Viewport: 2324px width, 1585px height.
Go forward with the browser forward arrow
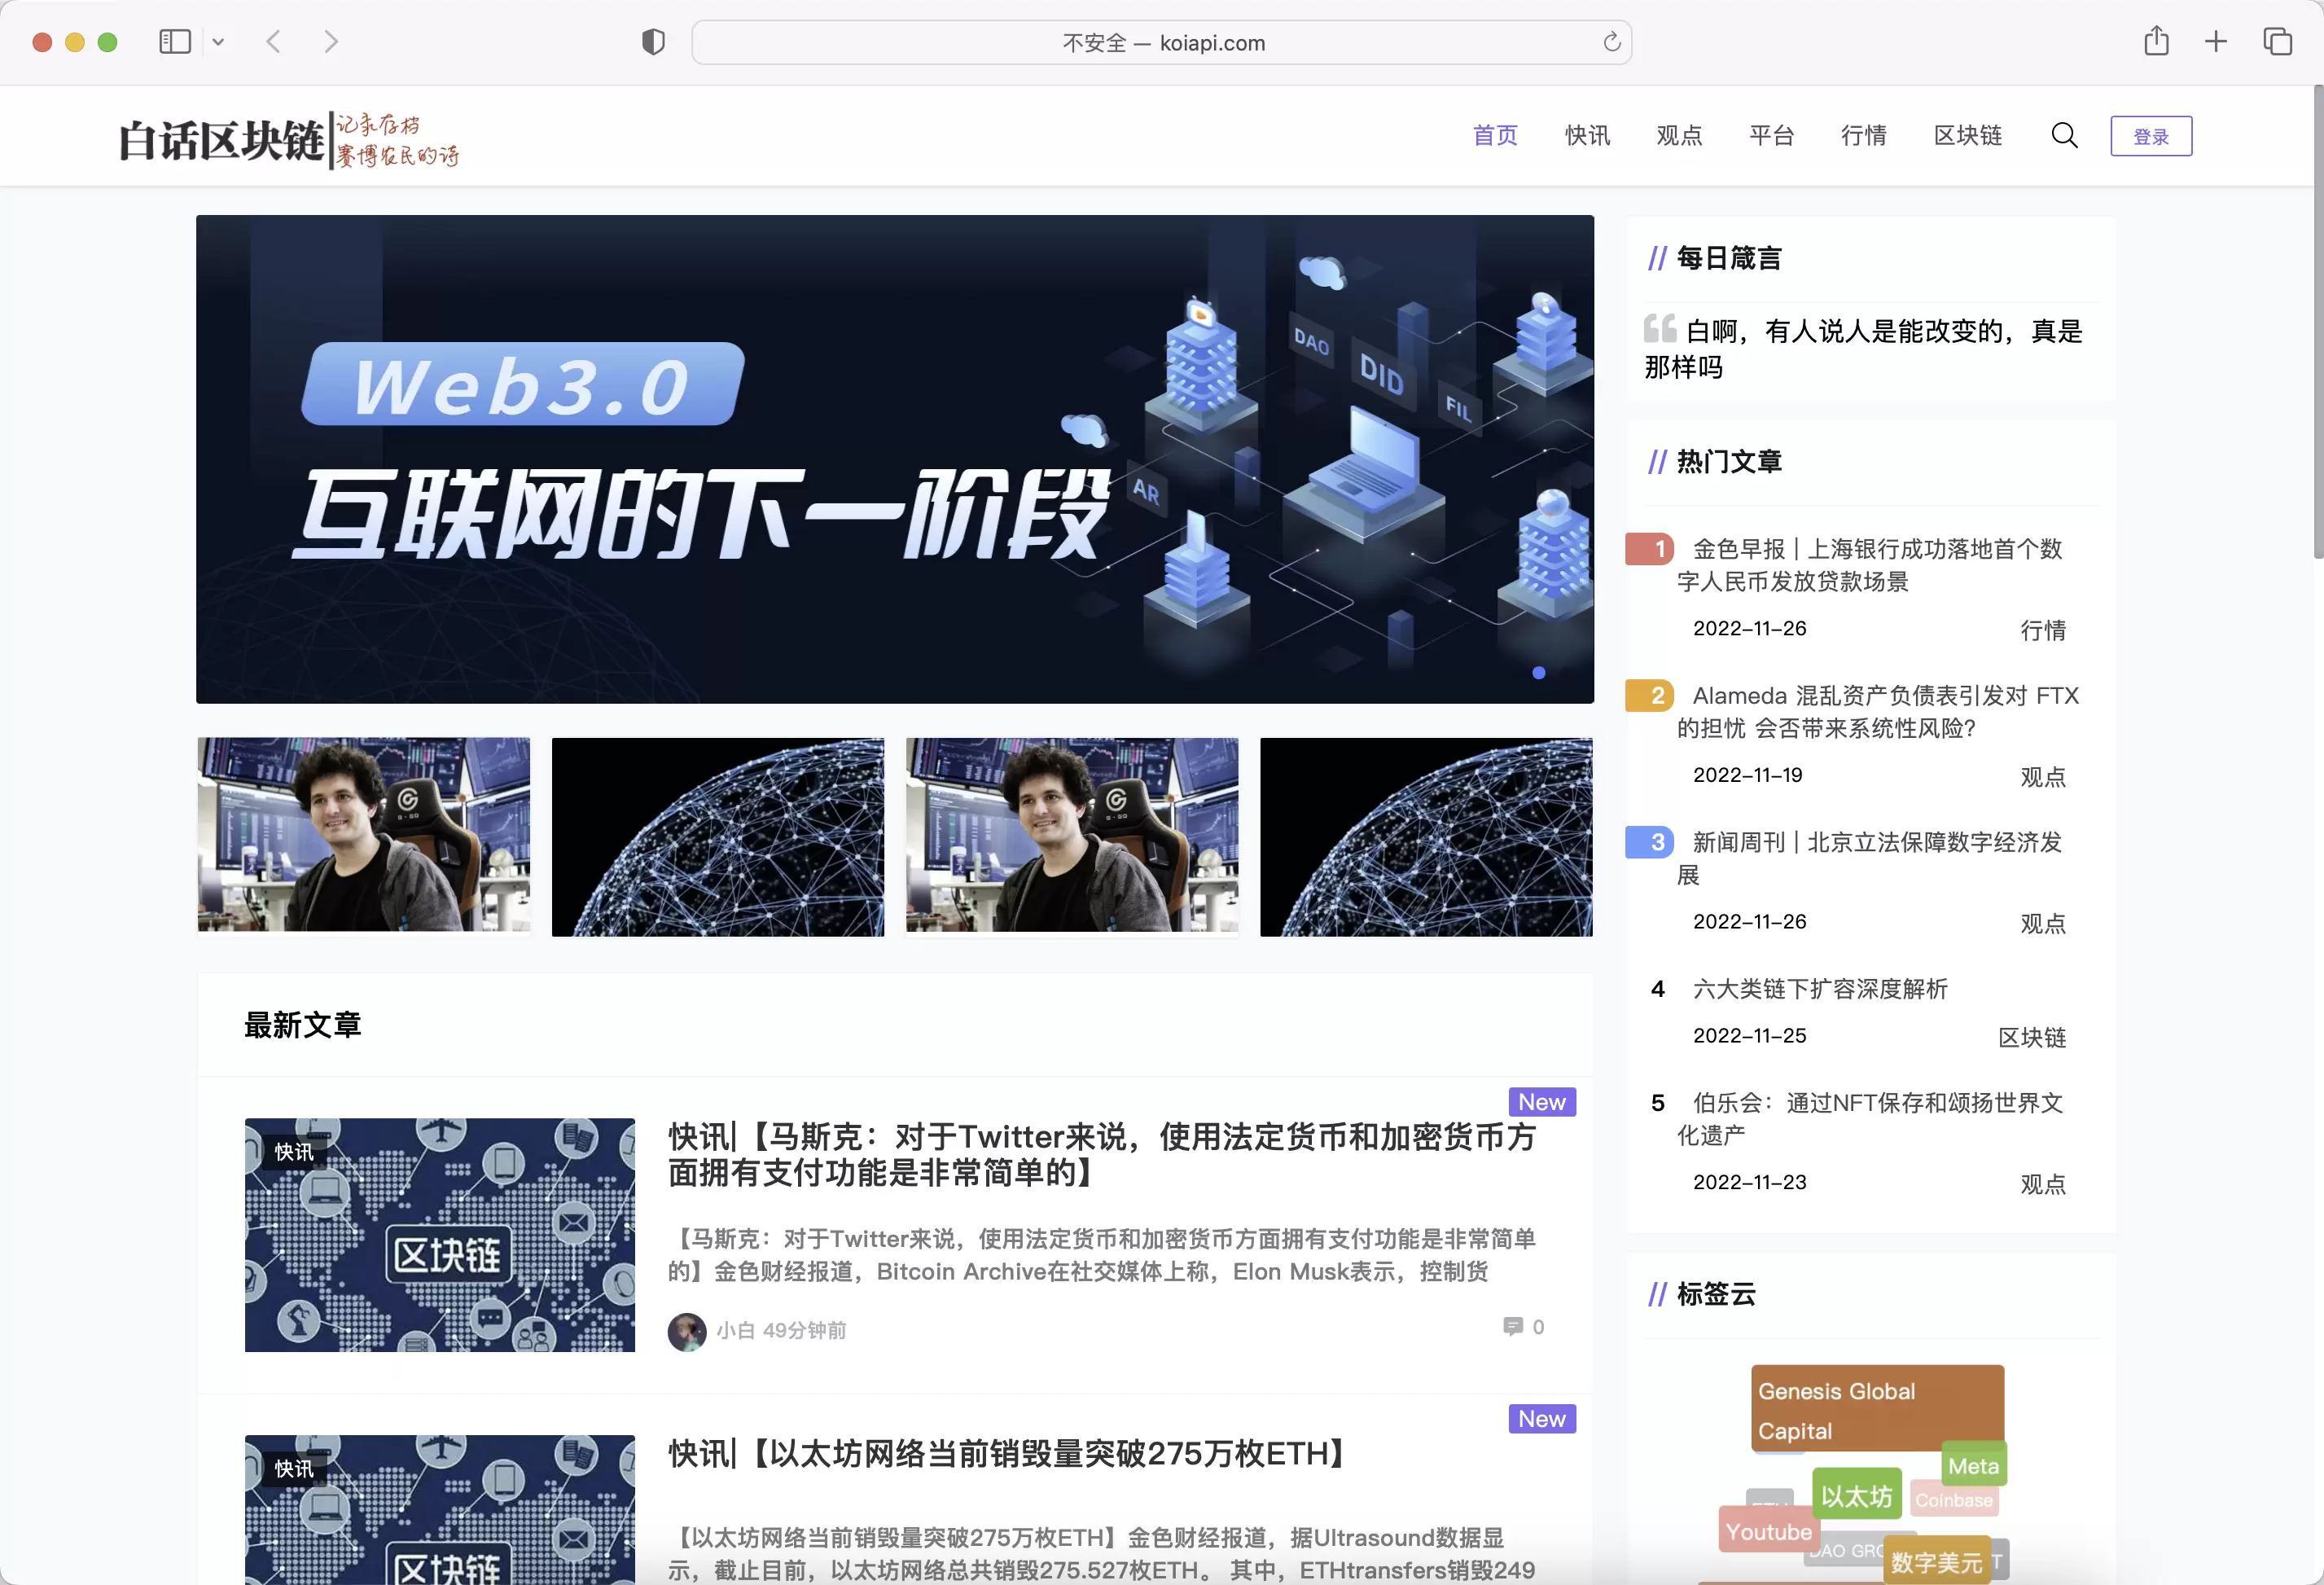click(331, 42)
